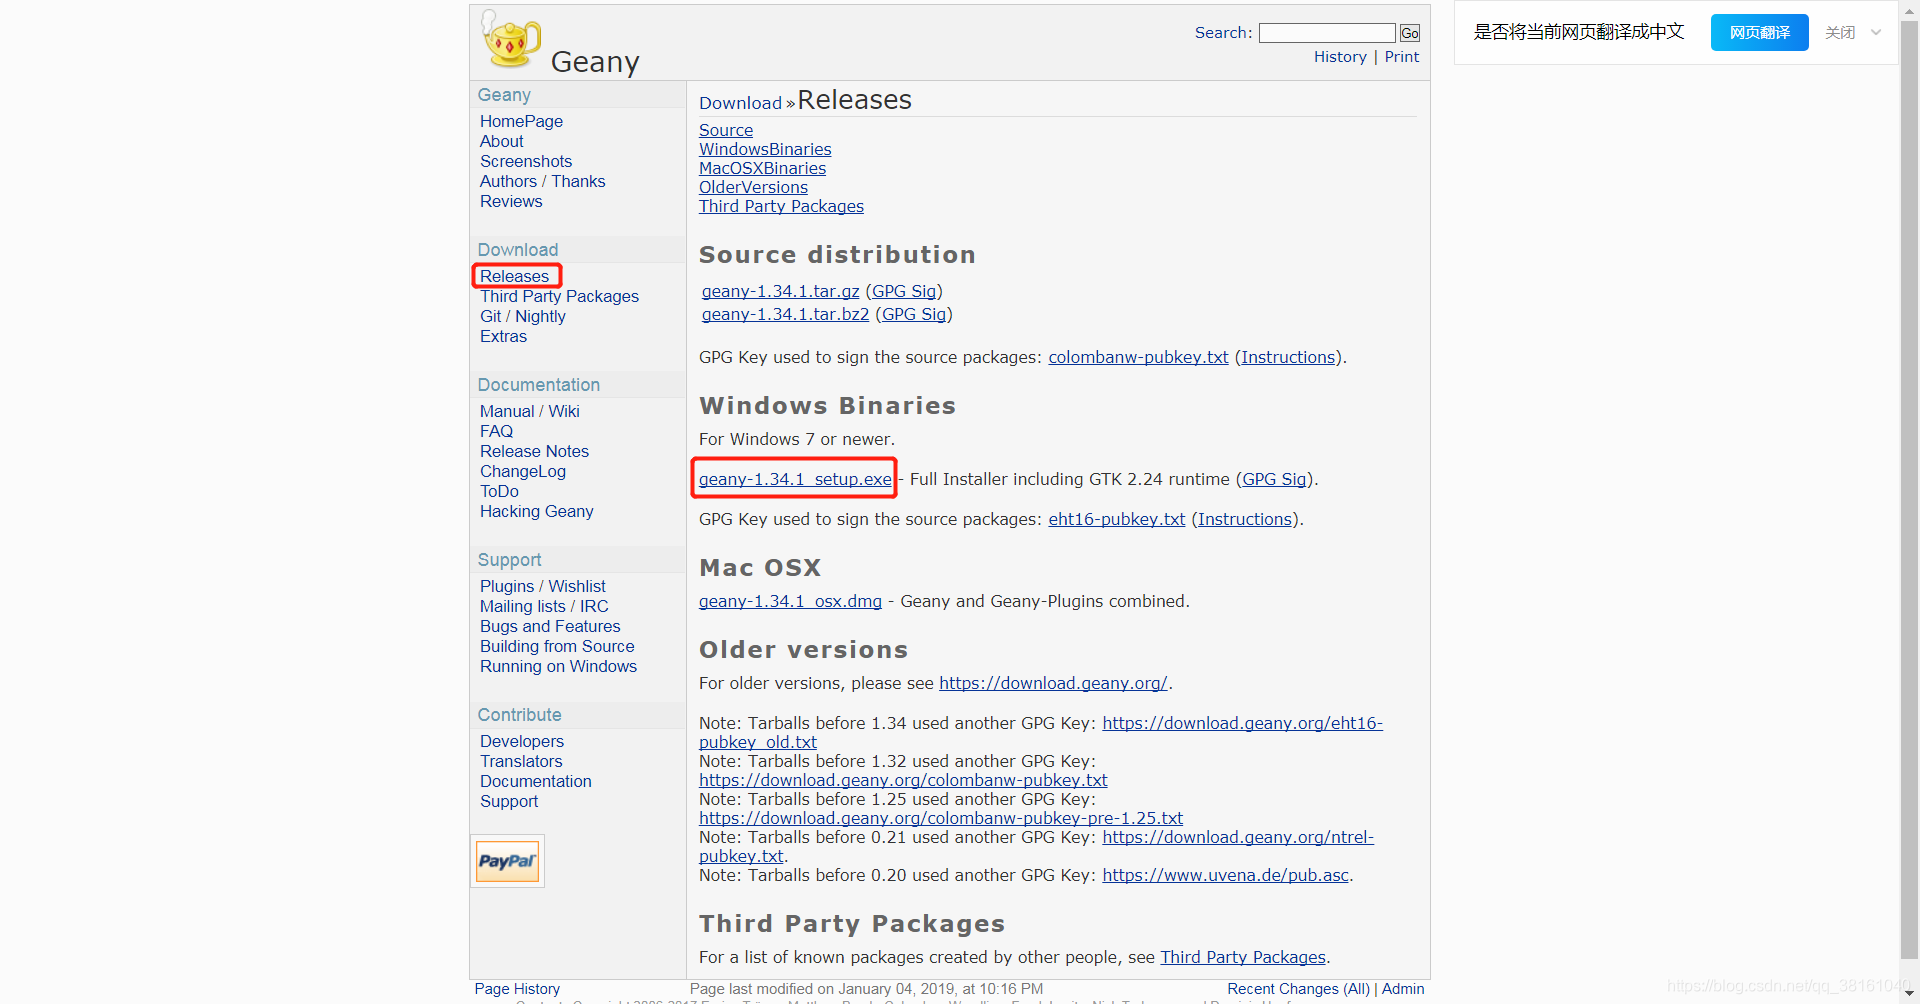Screen dimensions: 1920x1004
Task: Select Releases in the Download section
Action: 514,276
